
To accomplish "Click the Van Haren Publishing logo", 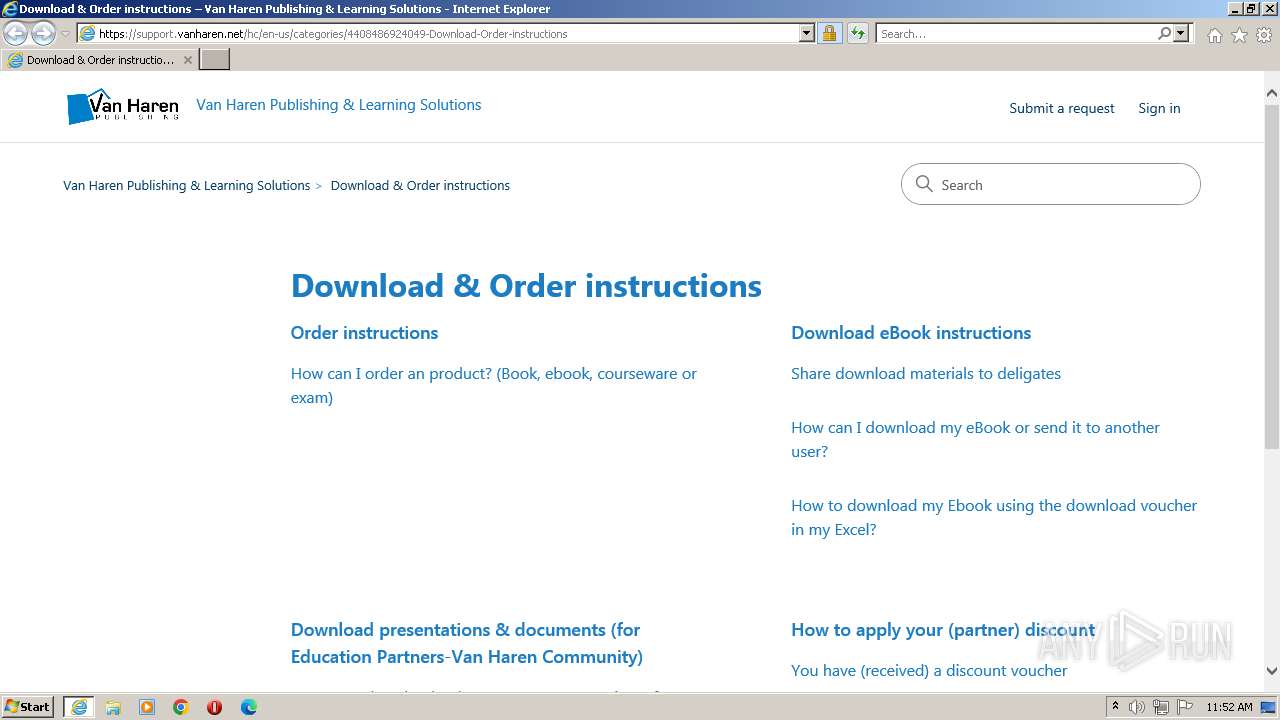I will coord(123,107).
